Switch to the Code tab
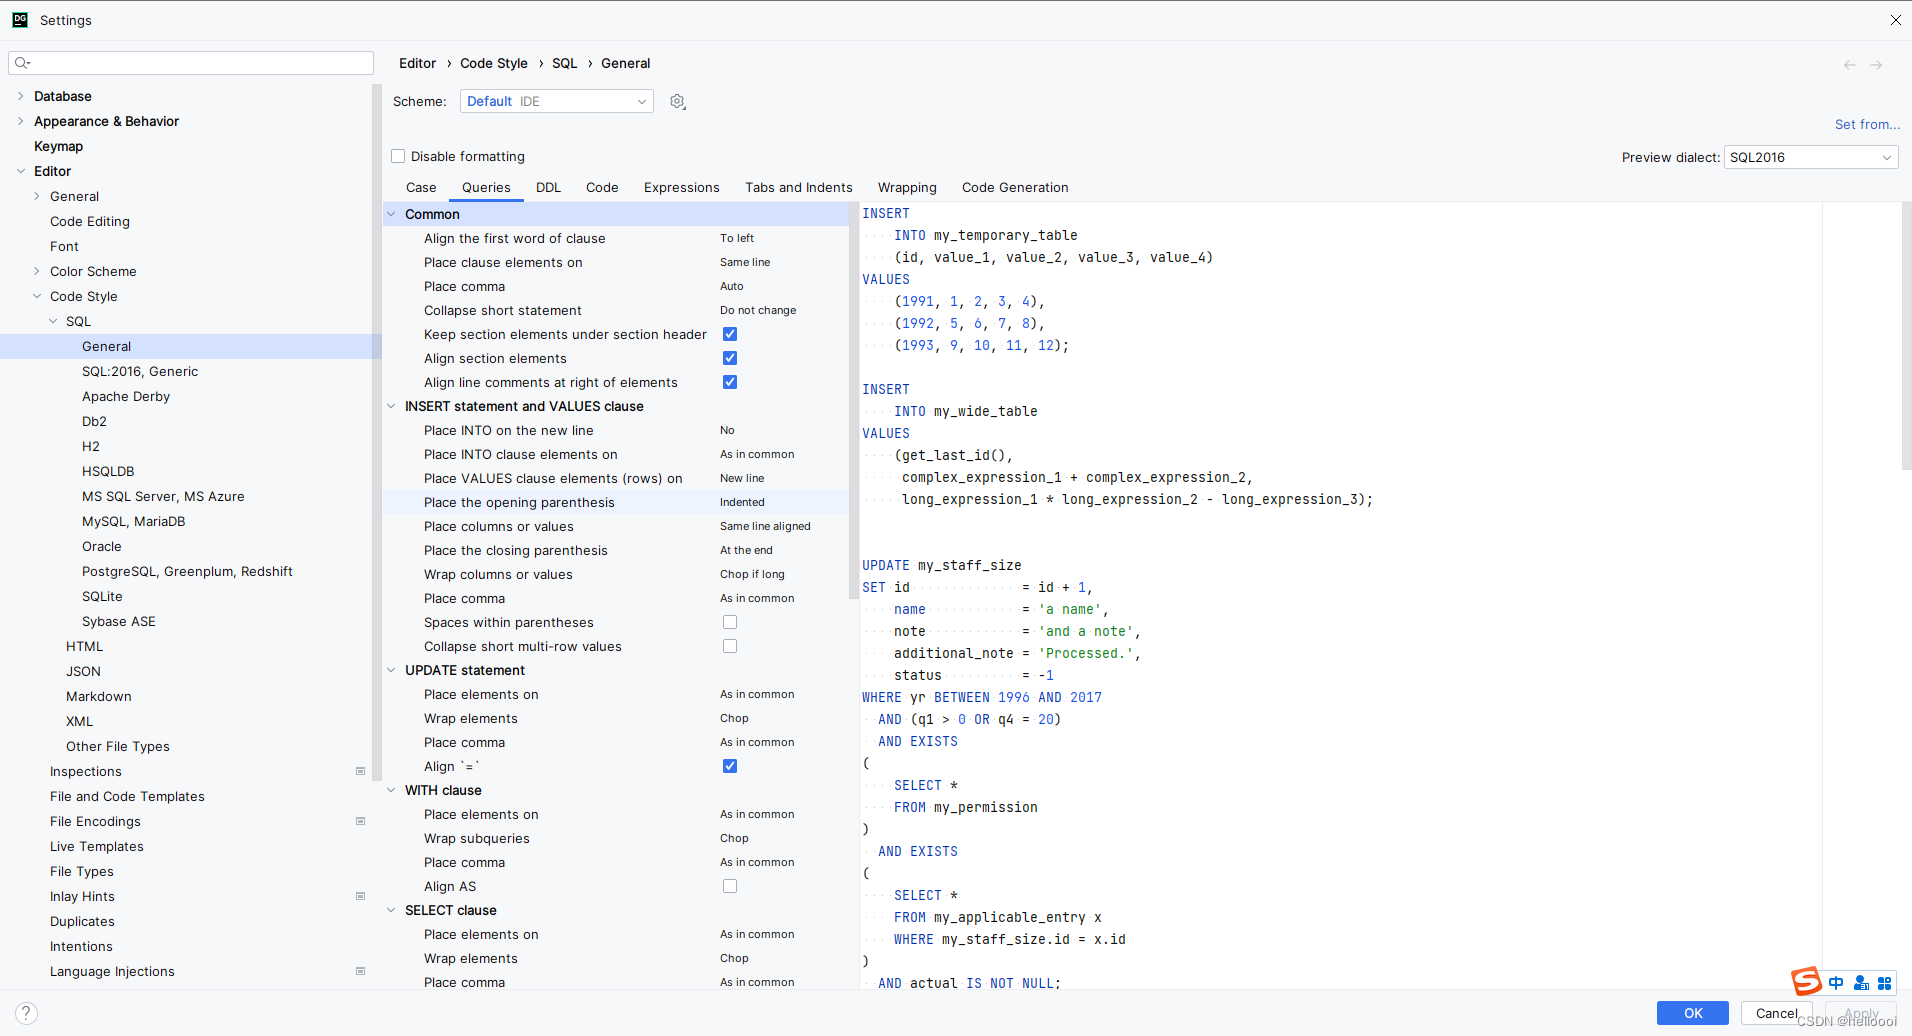 coord(602,187)
